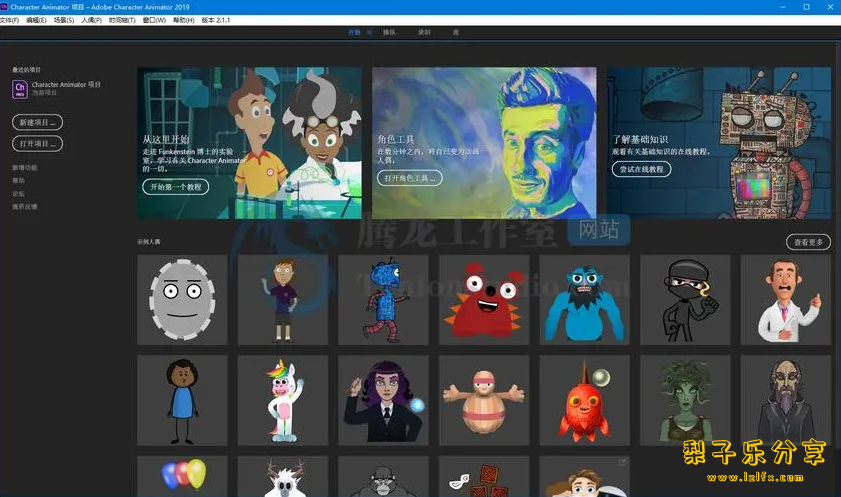The height and width of the screenshot is (497, 841).
Task: Open the gray gorilla puppet
Action: [x=383, y=477]
